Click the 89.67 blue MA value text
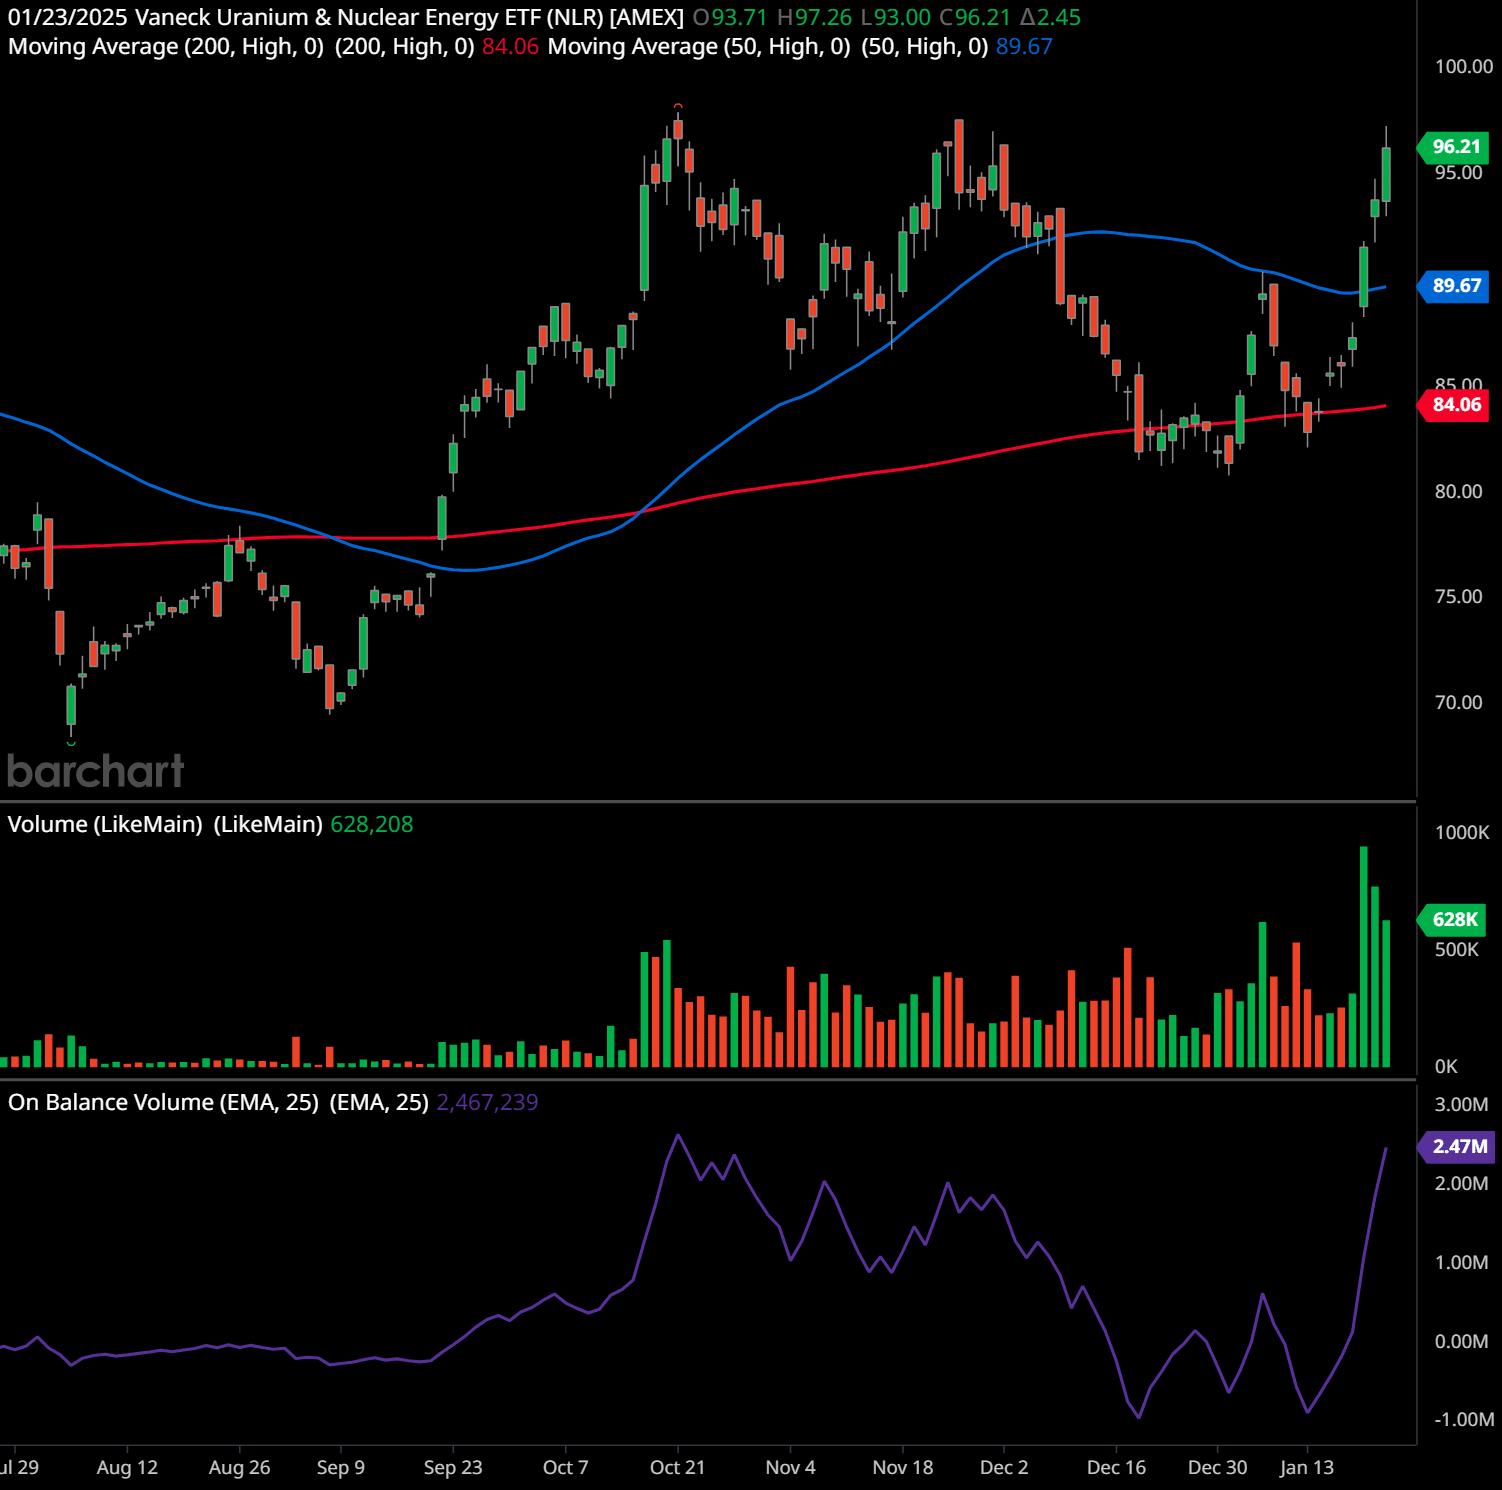Screen dimensions: 1502x1490 pyautogui.click(x=1022, y=46)
